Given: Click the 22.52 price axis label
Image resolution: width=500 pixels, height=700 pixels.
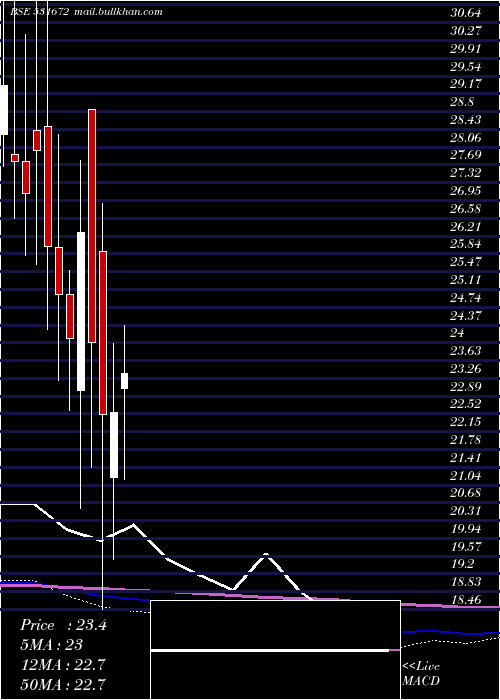Looking at the screenshot, I should click(x=466, y=404).
